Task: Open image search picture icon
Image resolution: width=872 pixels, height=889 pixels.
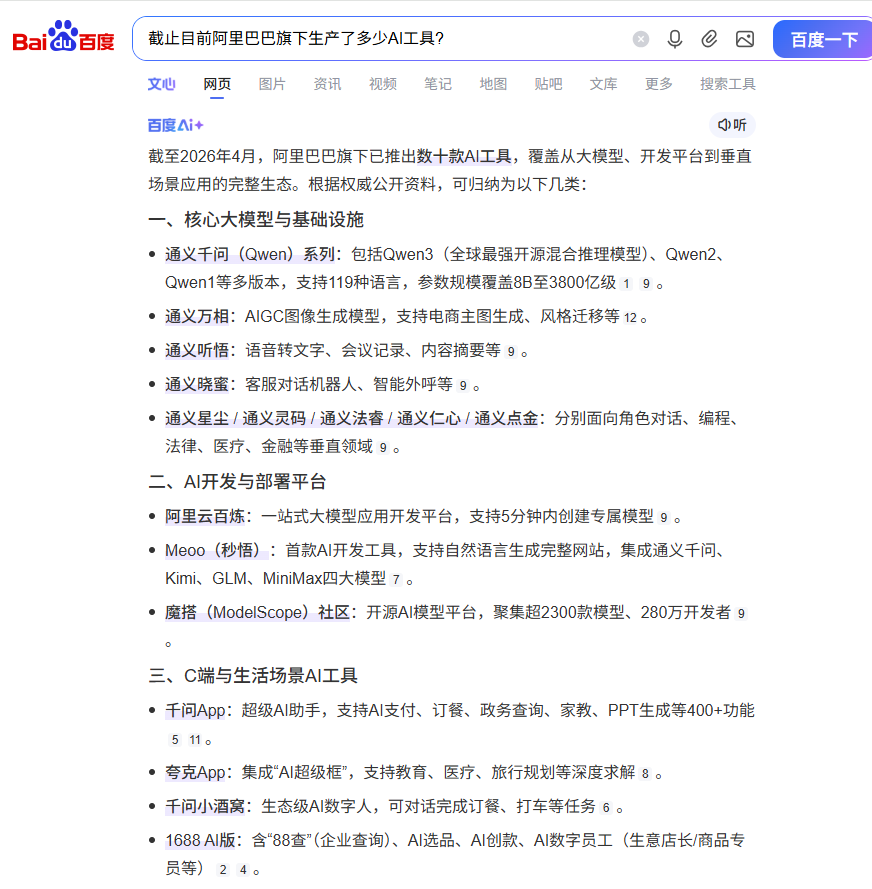Action: pyautogui.click(x=744, y=39)
